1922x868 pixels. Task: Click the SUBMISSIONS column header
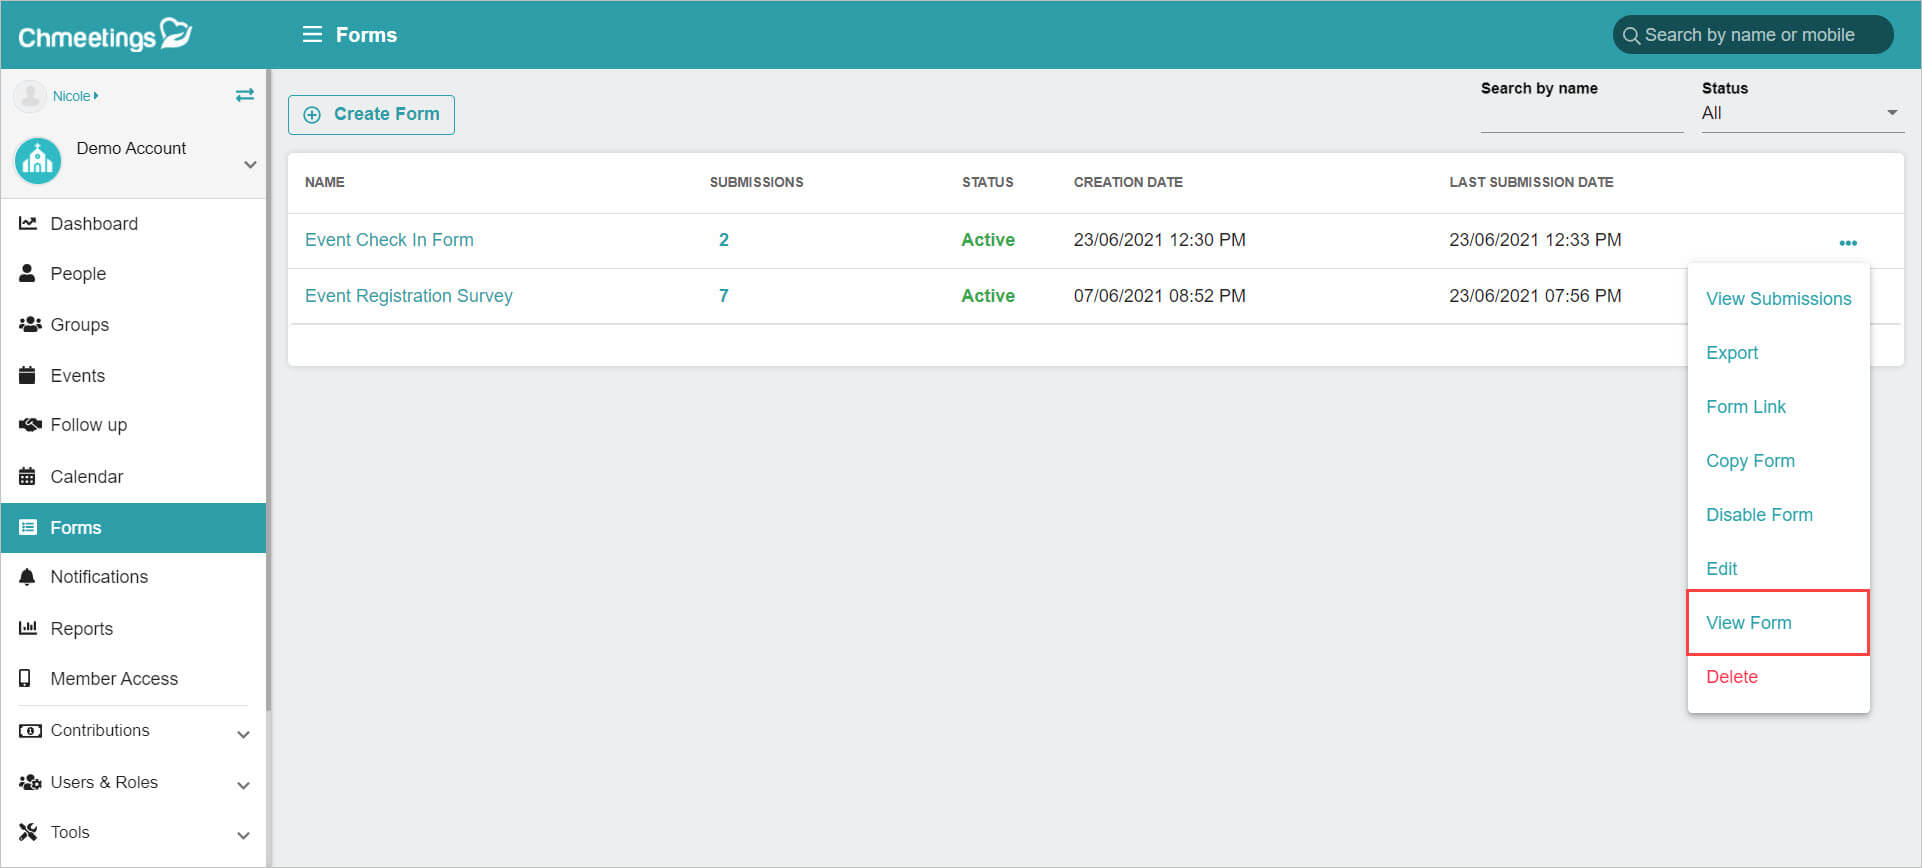(x=756, y=182)
